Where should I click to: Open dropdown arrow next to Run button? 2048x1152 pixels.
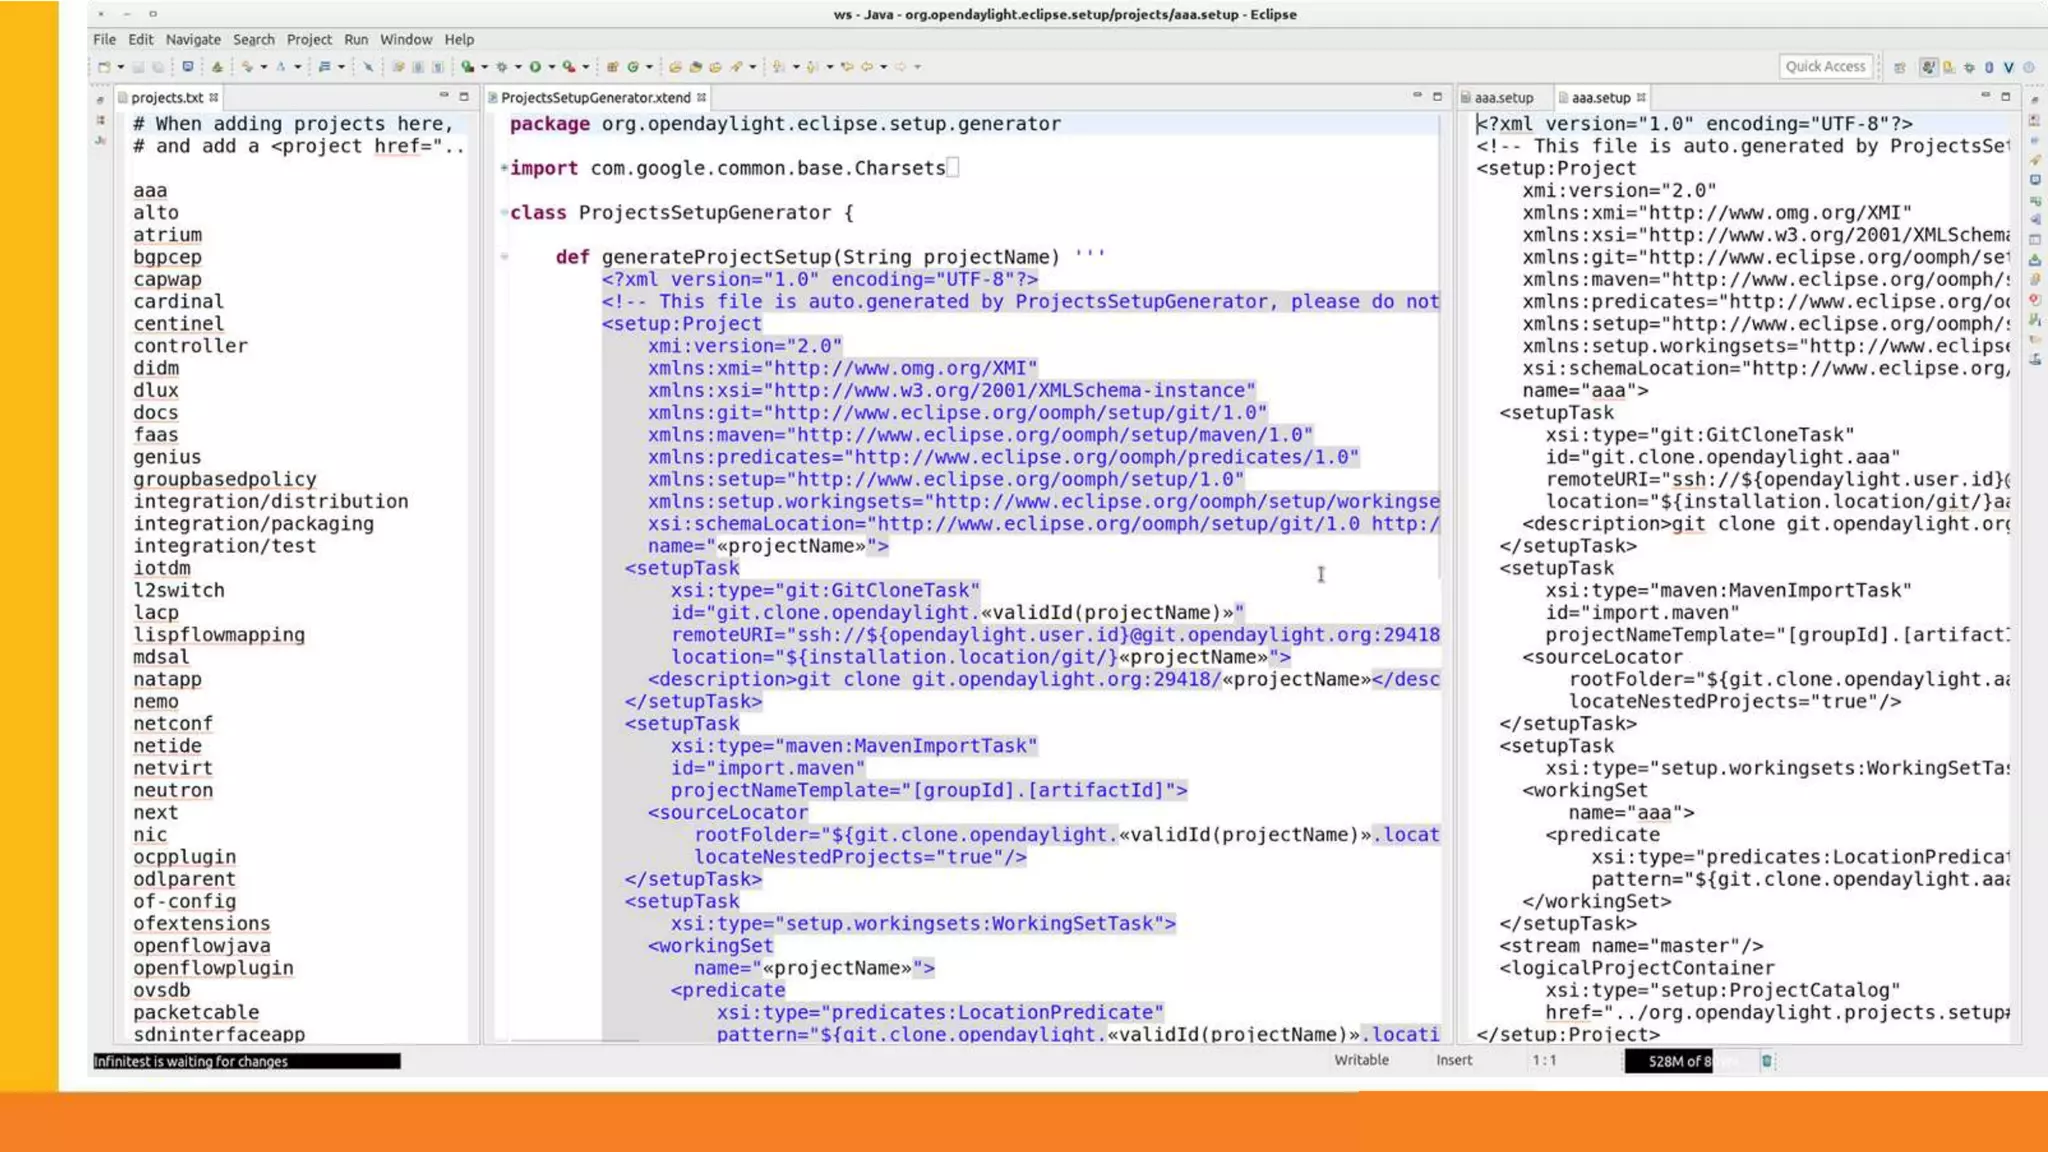pyautogui.click(x=552, y=67)
